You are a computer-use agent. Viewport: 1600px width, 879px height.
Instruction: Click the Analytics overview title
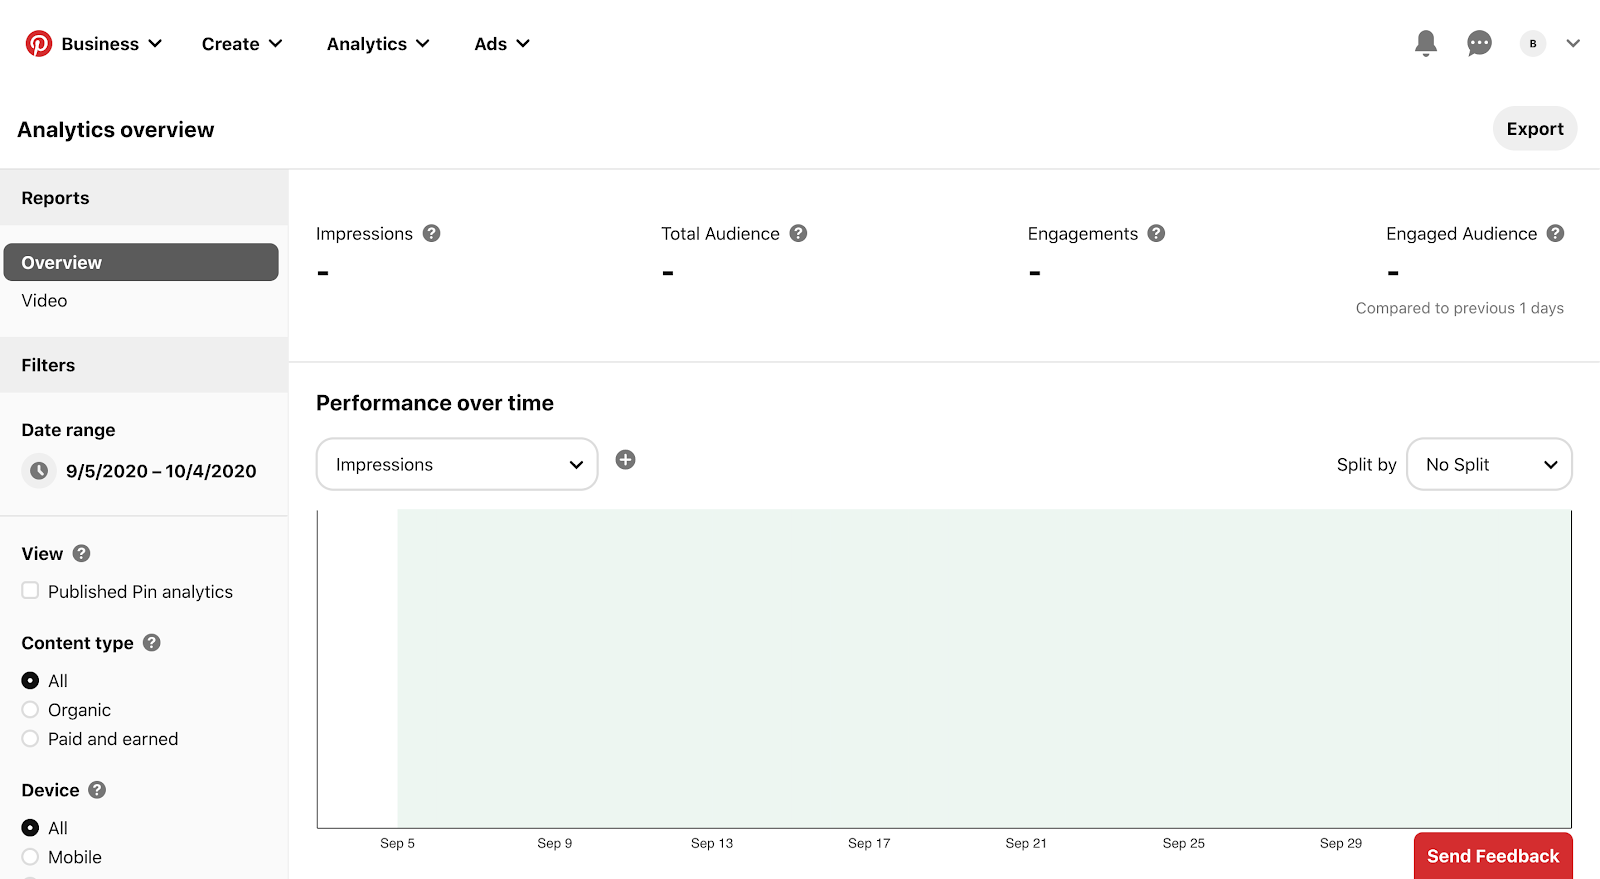tap(116, 129)
